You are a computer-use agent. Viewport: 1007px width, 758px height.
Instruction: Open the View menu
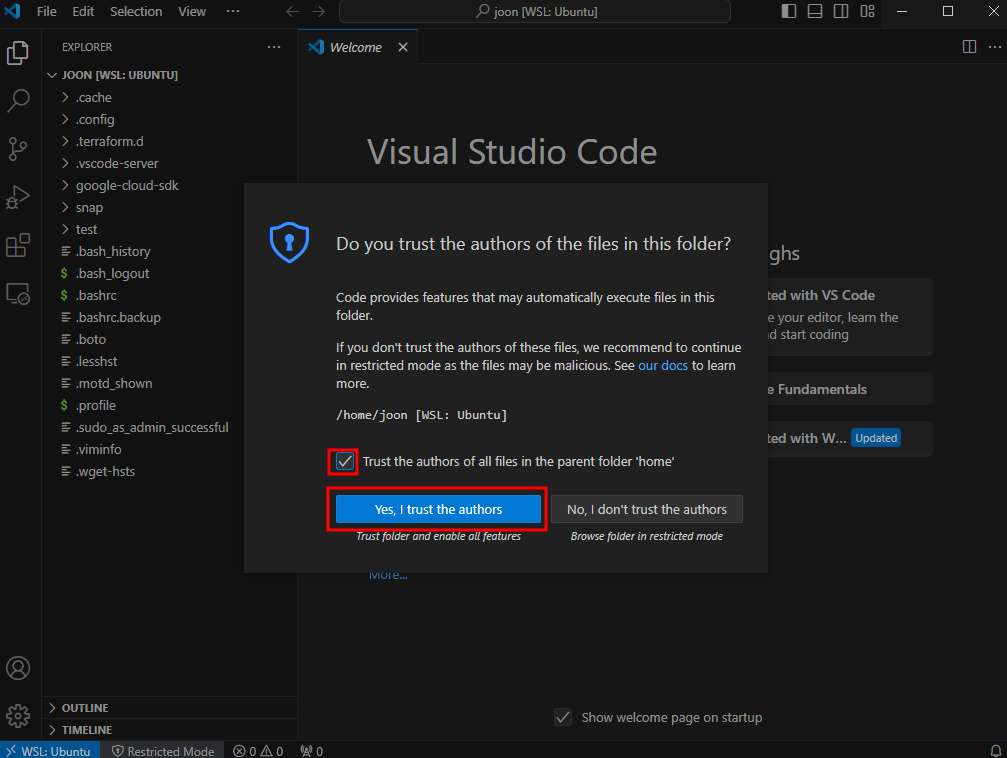(192, 12)
